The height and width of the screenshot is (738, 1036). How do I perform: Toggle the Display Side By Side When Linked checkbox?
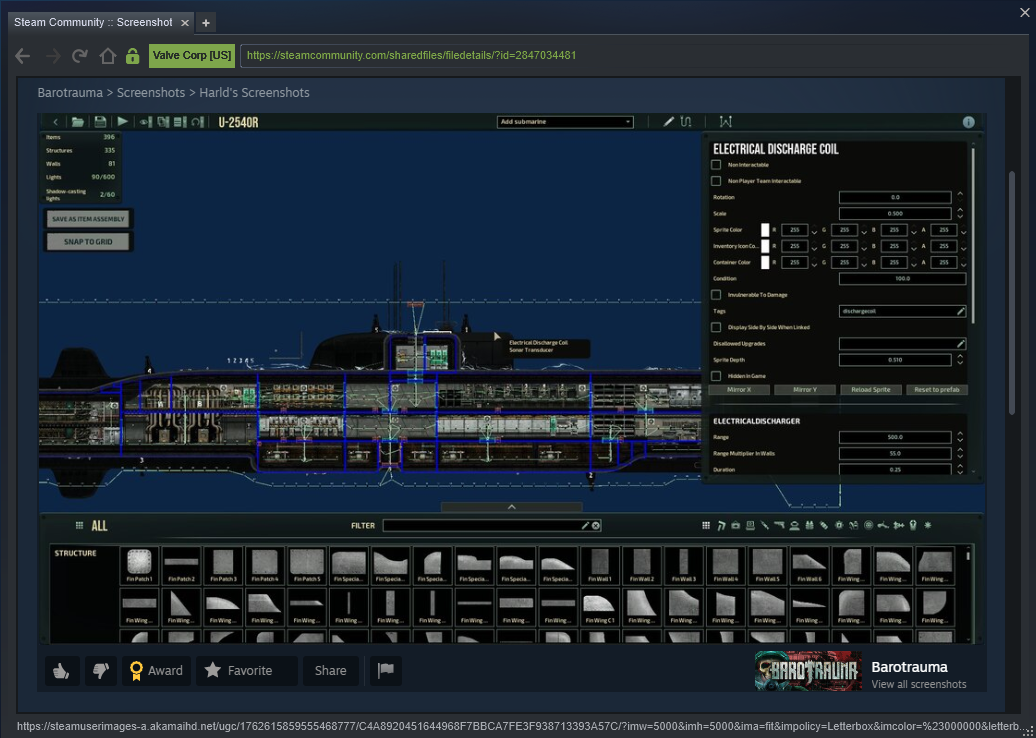click(x=716, y=327)
